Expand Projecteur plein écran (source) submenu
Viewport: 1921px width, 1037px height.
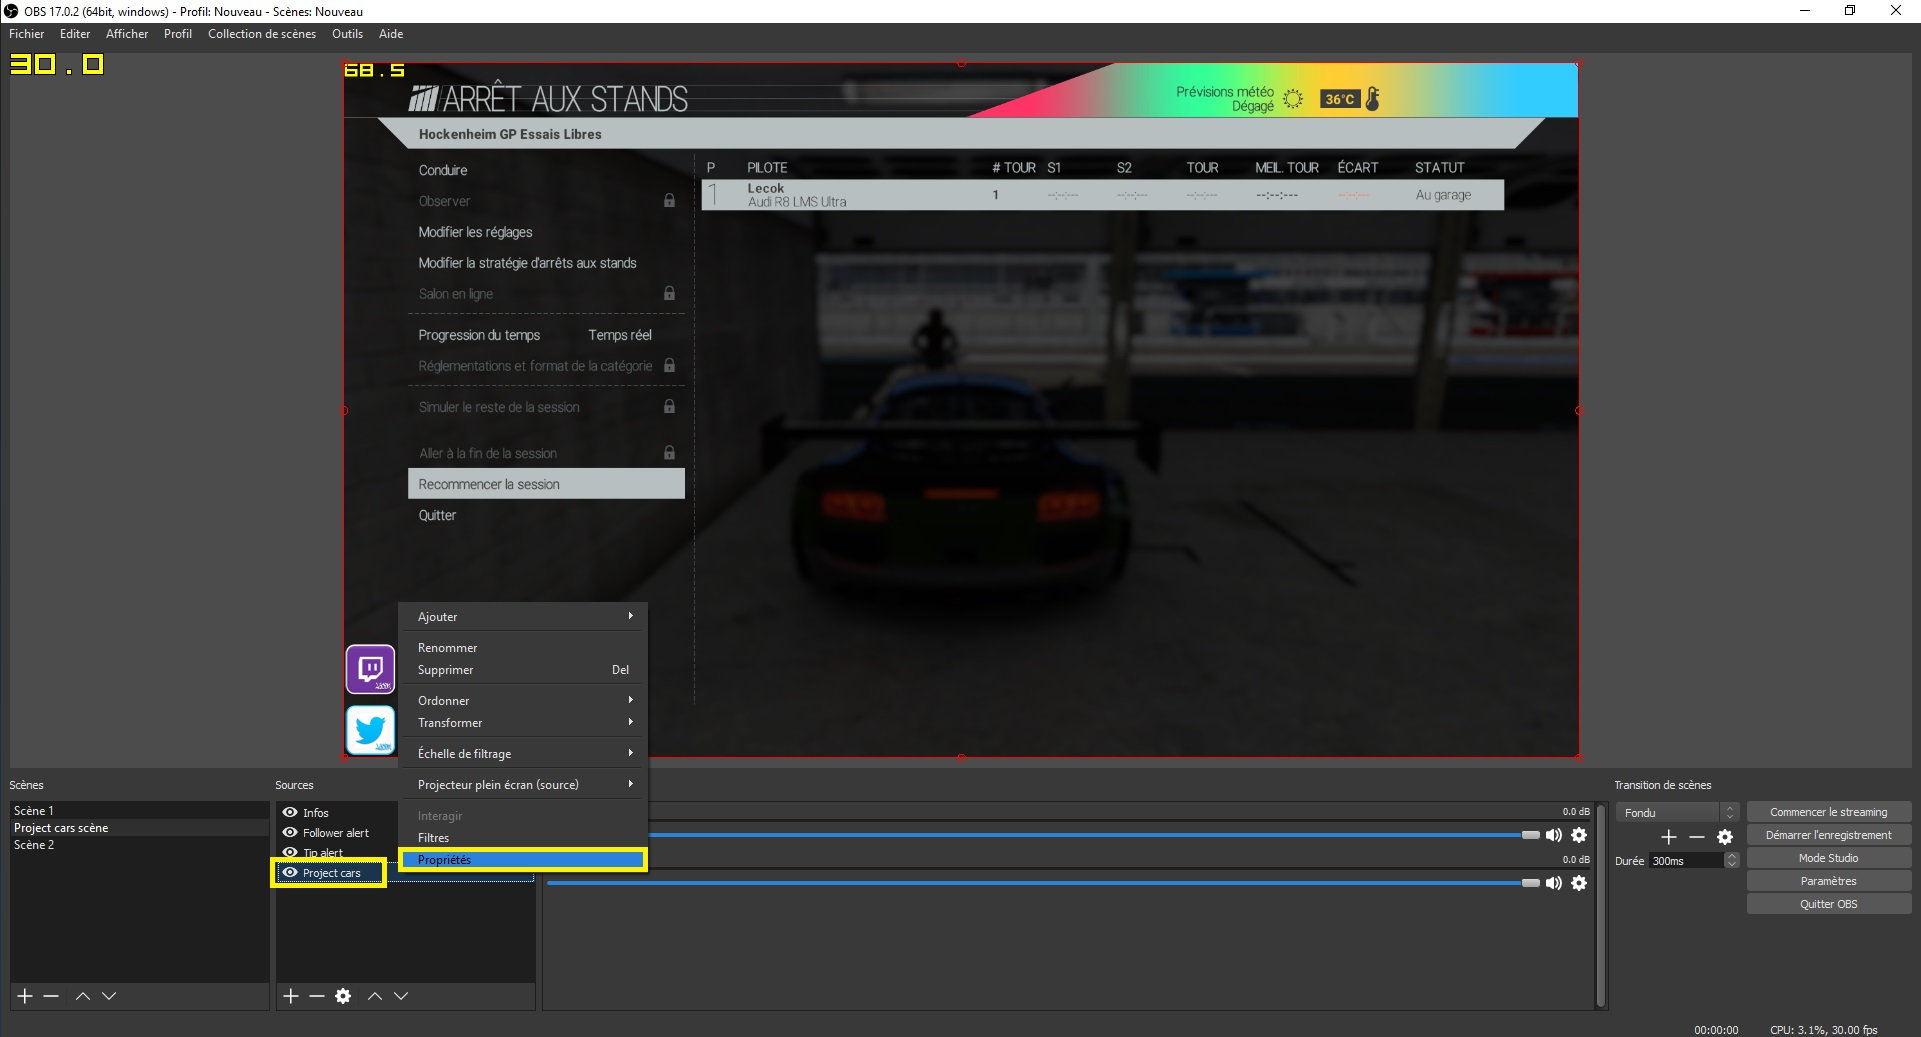coord(523,785)
